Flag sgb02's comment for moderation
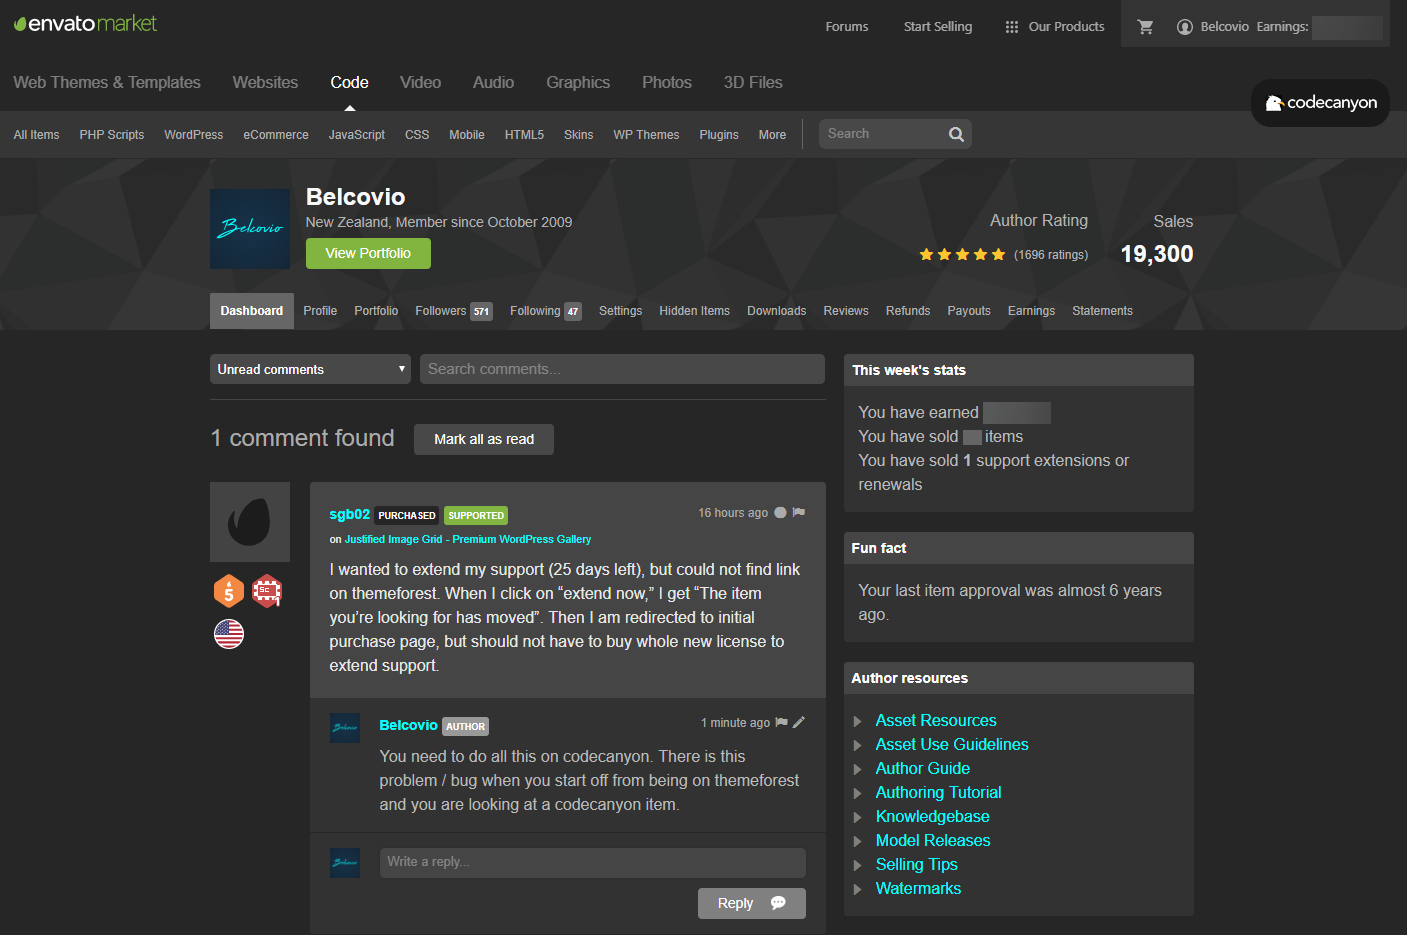1407x935 pixels. tap(797, 511)
